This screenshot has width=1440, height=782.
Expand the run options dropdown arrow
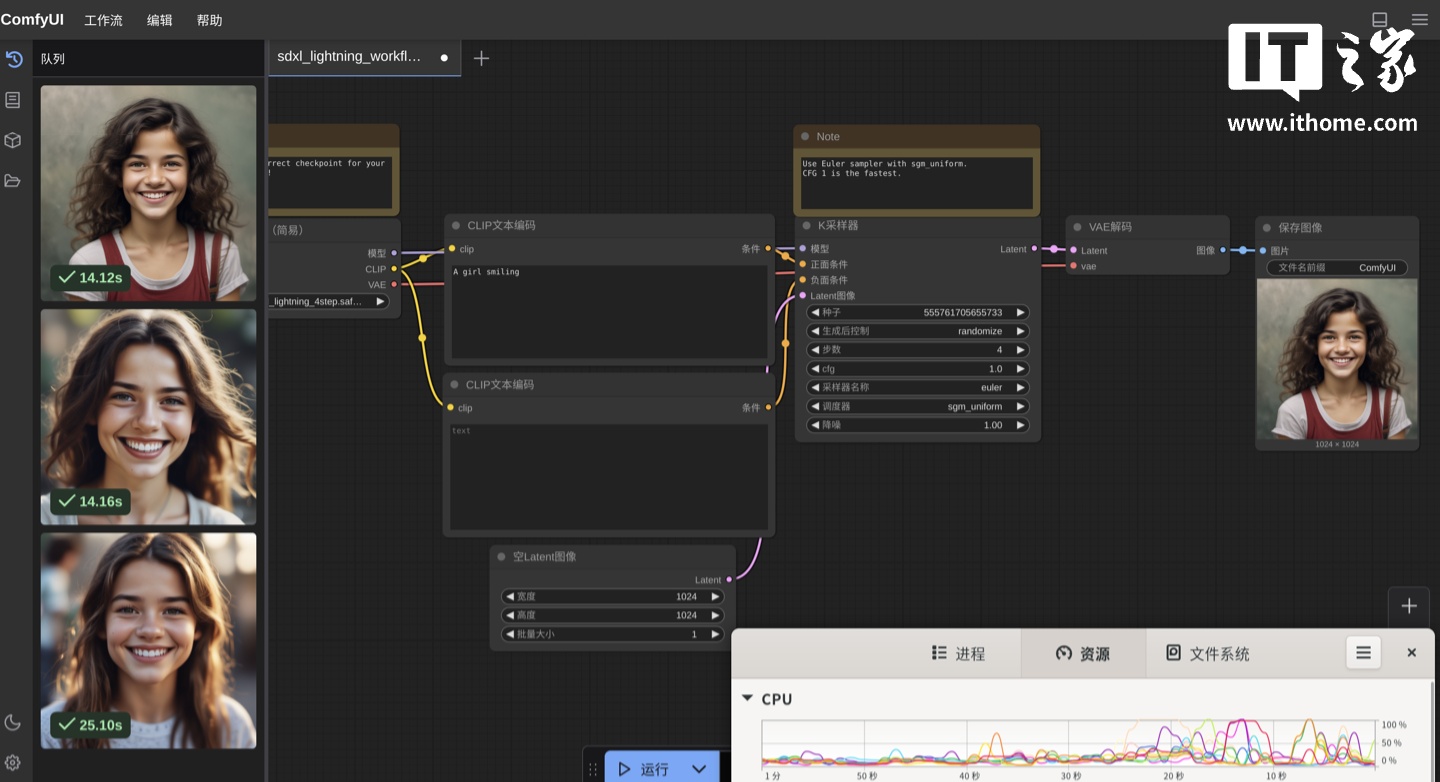699,768
